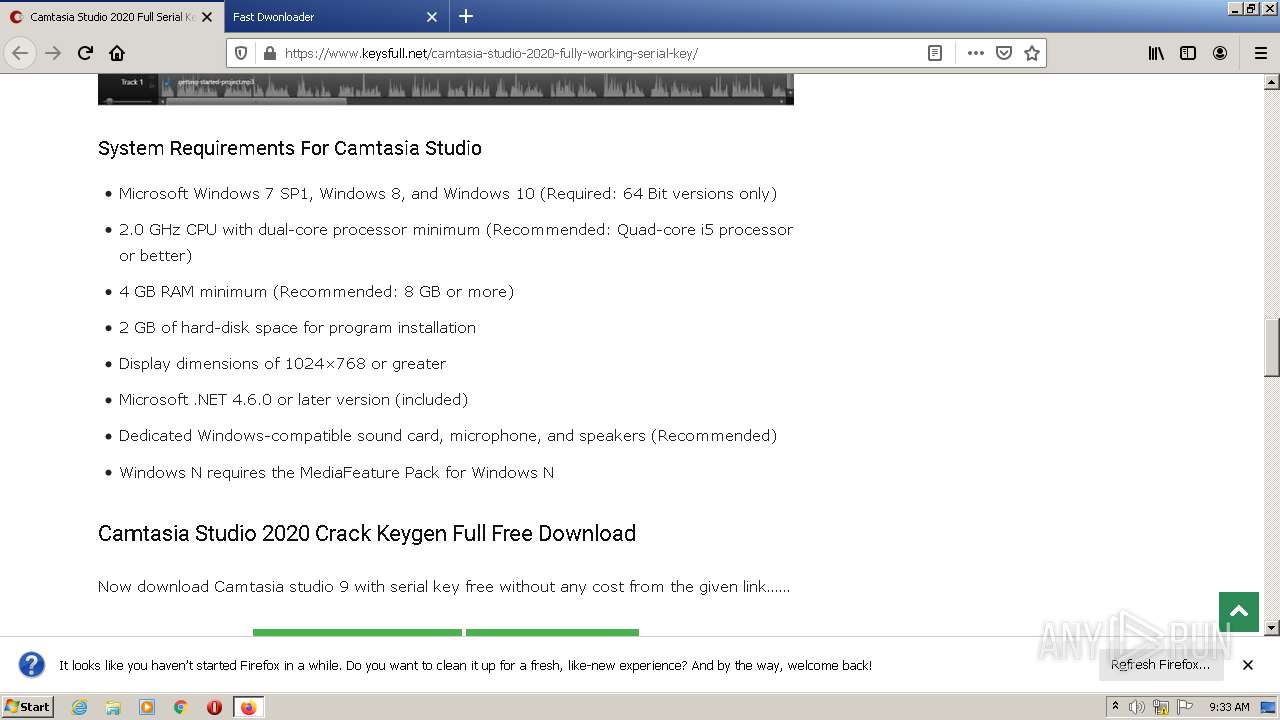Dismiss the Firefox refresh notification bar

[x=1248, y=665]
